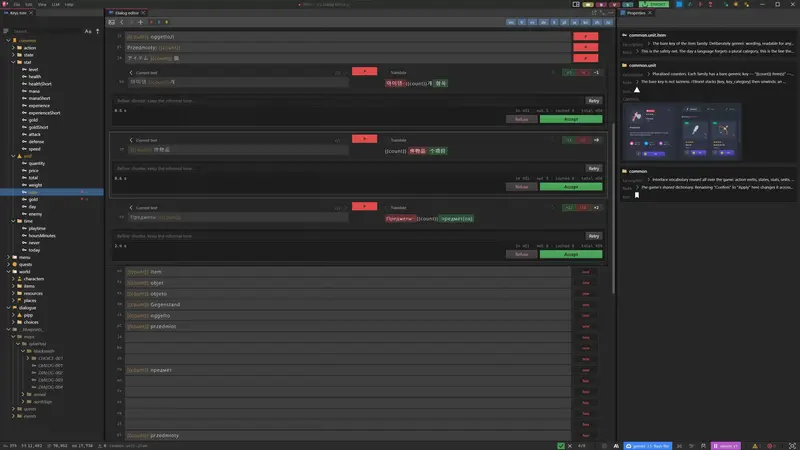Image resolution: width=800 pixels, height=450 pixels.
Task: Select the experience key in tree
Action: [x=39, y=106]
